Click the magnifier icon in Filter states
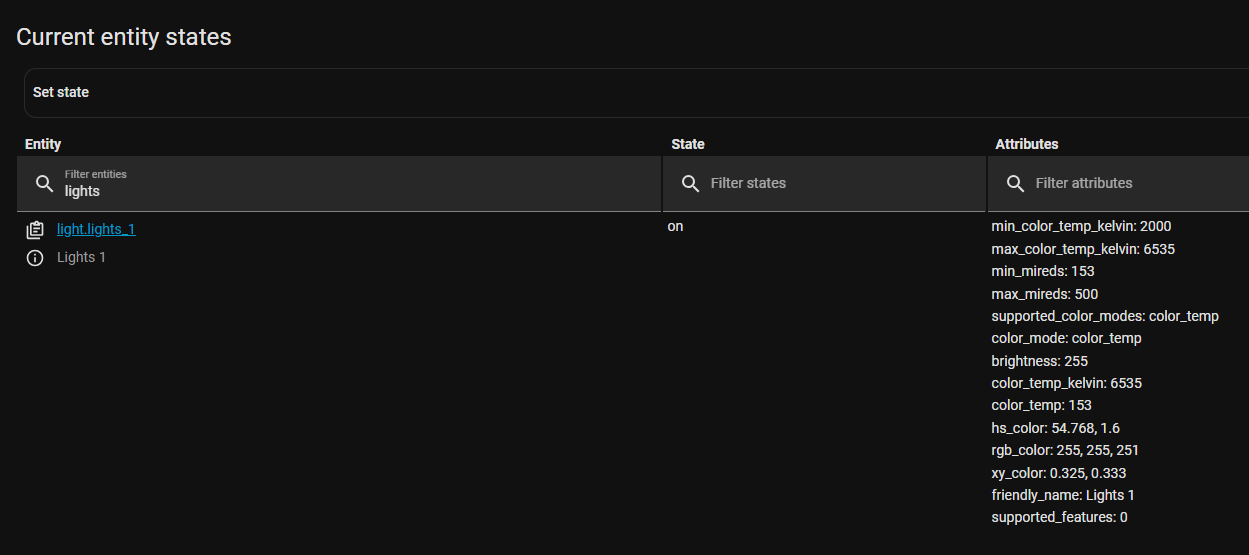1249x555 pixels. [690, 183]
